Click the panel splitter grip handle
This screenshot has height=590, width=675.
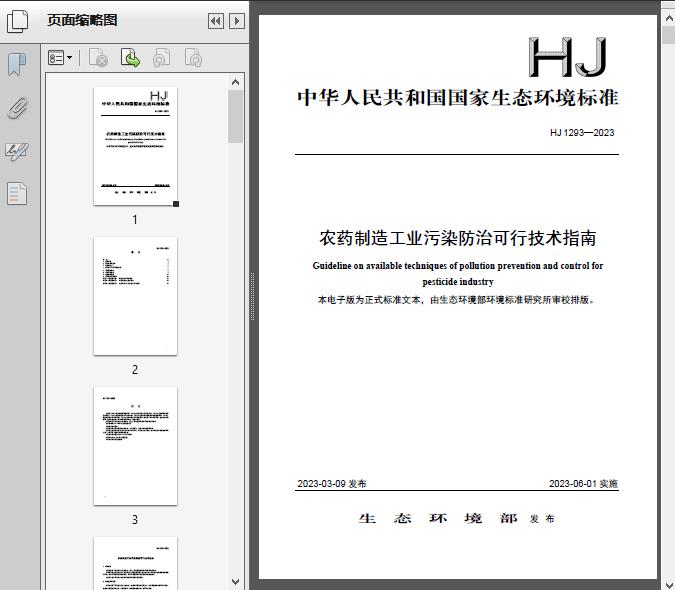tap(253, 297)
